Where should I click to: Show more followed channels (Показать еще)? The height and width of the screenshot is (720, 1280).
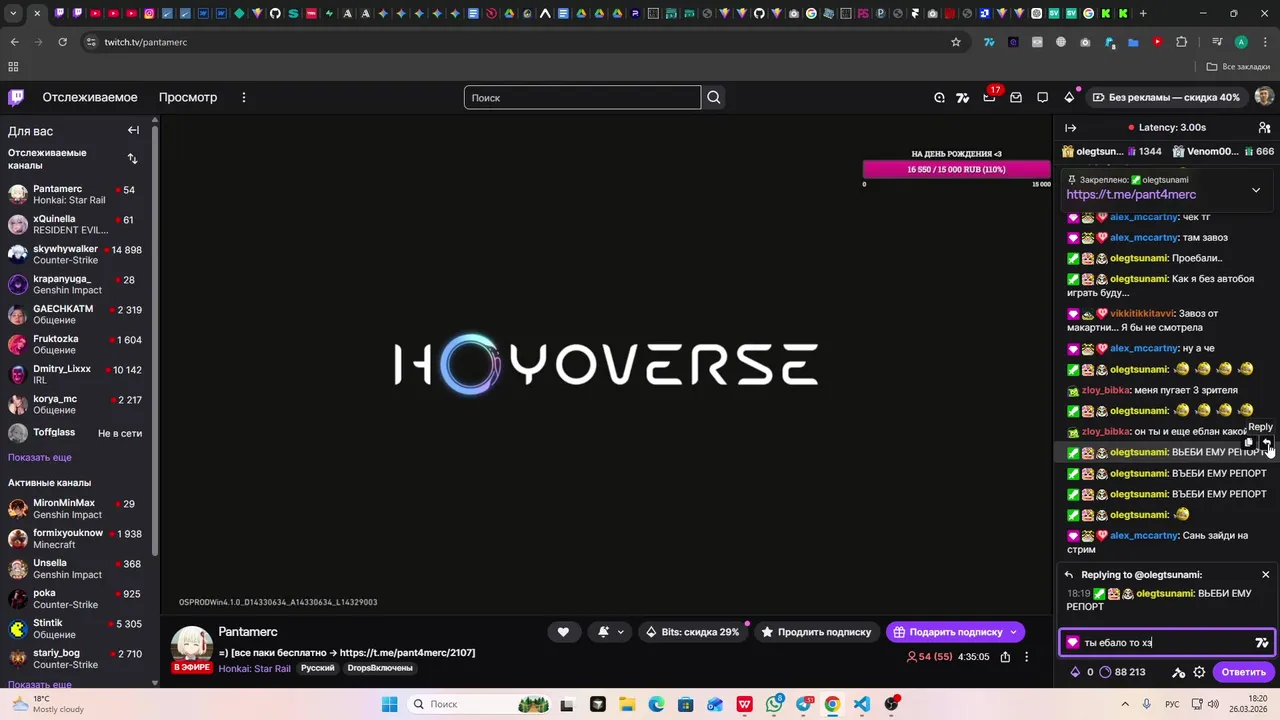pyautogui.click(x=40, y=457)
